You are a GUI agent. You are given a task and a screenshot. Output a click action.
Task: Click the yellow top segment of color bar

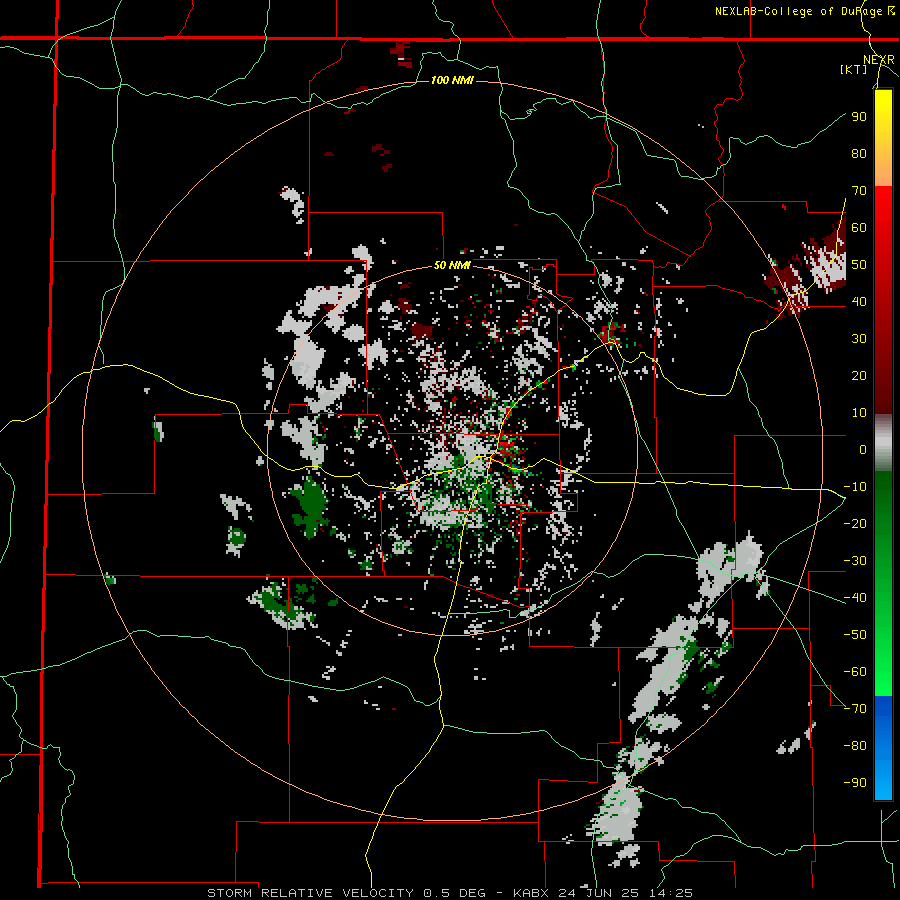pos(883,138)
